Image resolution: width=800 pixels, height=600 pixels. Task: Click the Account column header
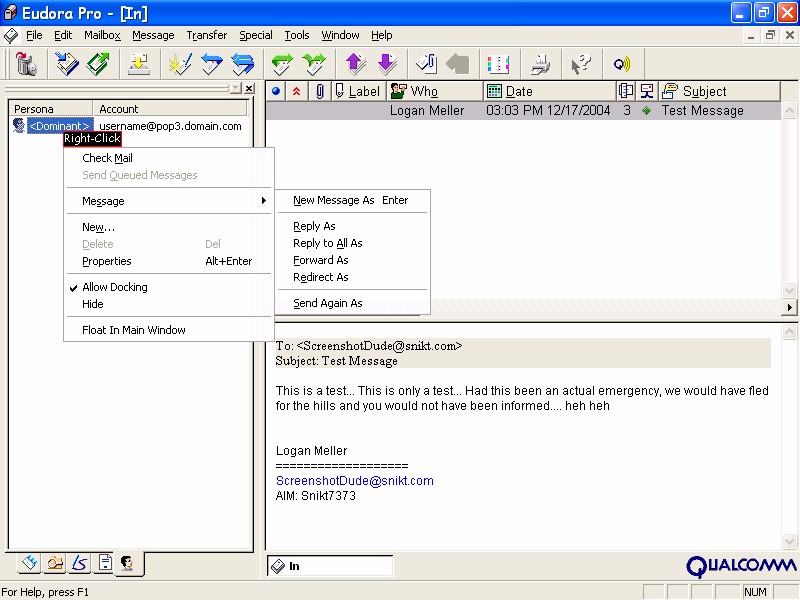[170, 109]
